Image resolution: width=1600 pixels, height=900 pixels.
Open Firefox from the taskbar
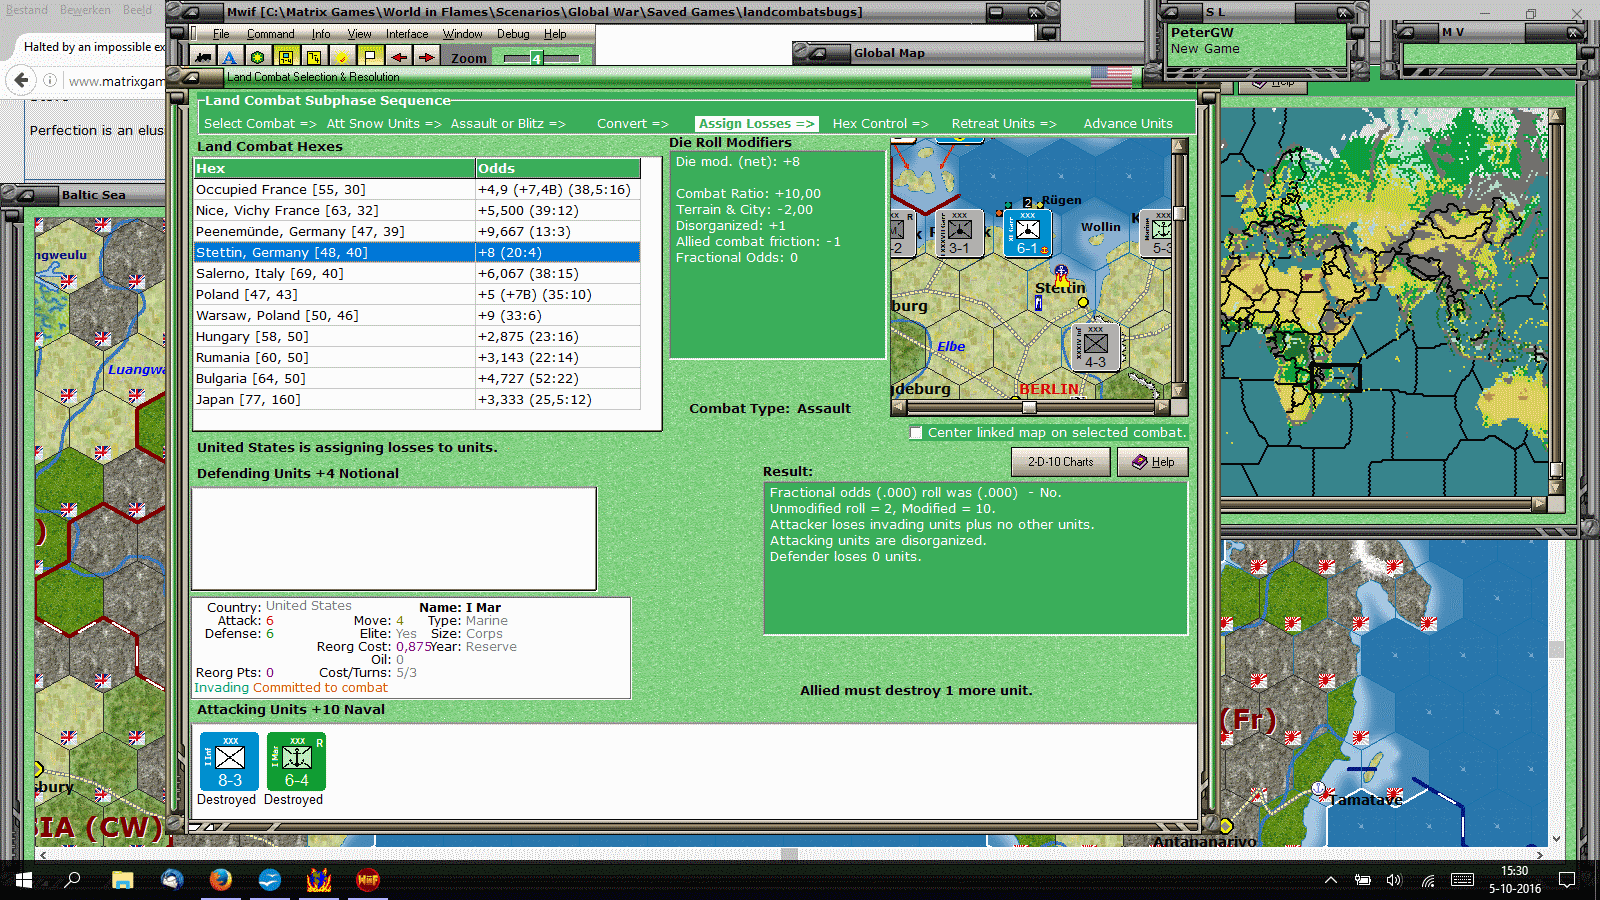221,880
